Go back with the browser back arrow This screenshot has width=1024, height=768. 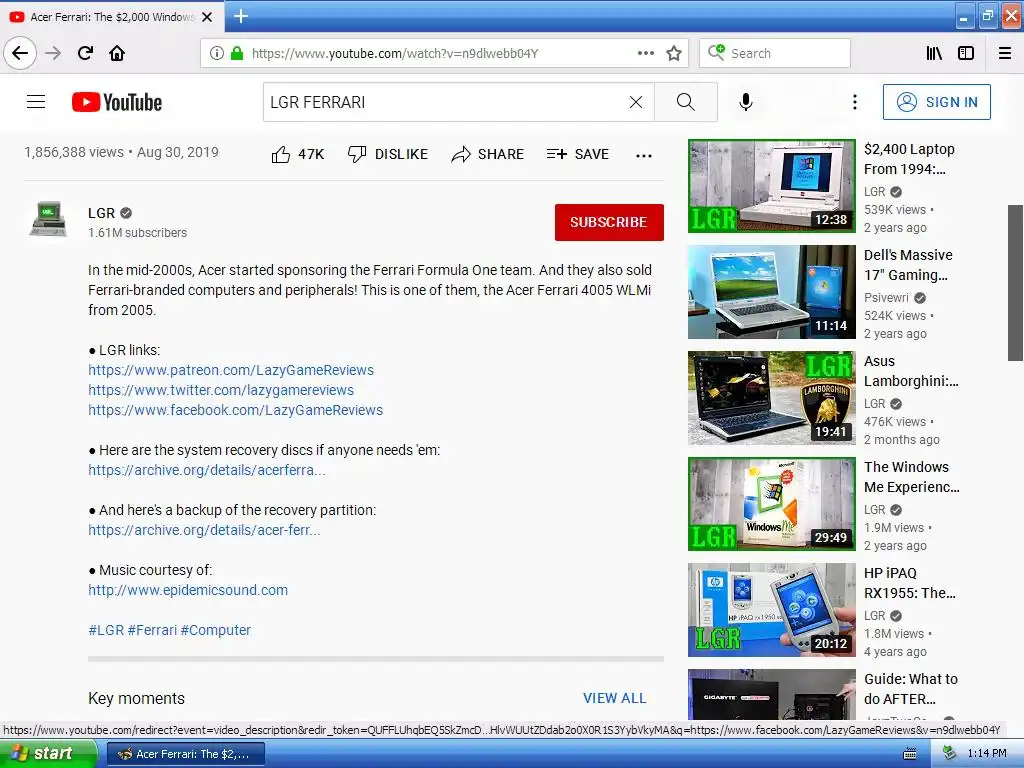(x=20, y=53)
